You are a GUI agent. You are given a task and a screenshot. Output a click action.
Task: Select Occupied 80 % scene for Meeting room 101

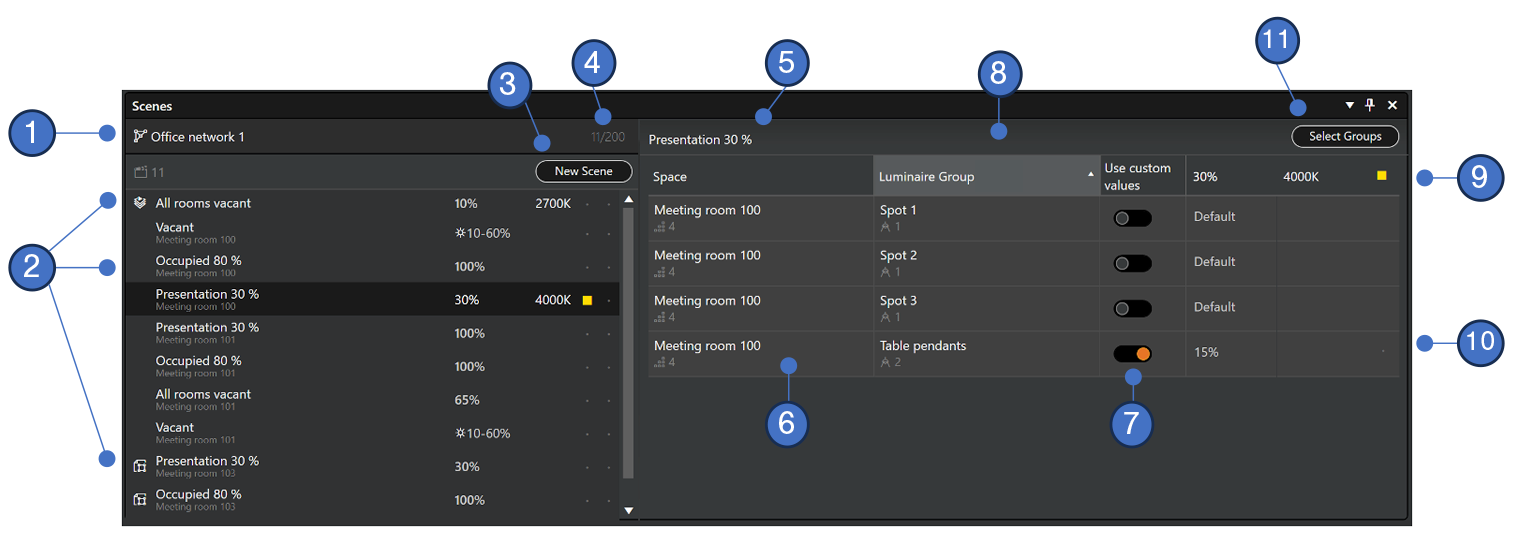372,366
